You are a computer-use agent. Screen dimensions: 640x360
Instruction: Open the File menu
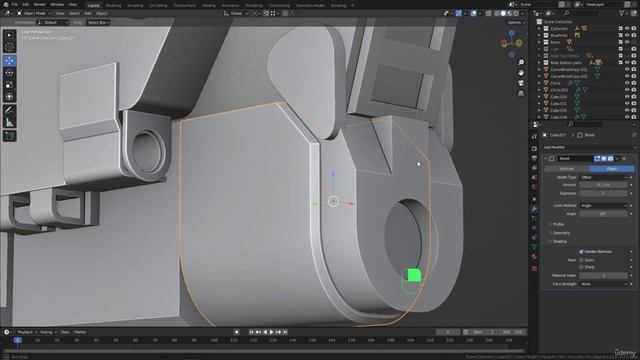[x=14, y=4]
